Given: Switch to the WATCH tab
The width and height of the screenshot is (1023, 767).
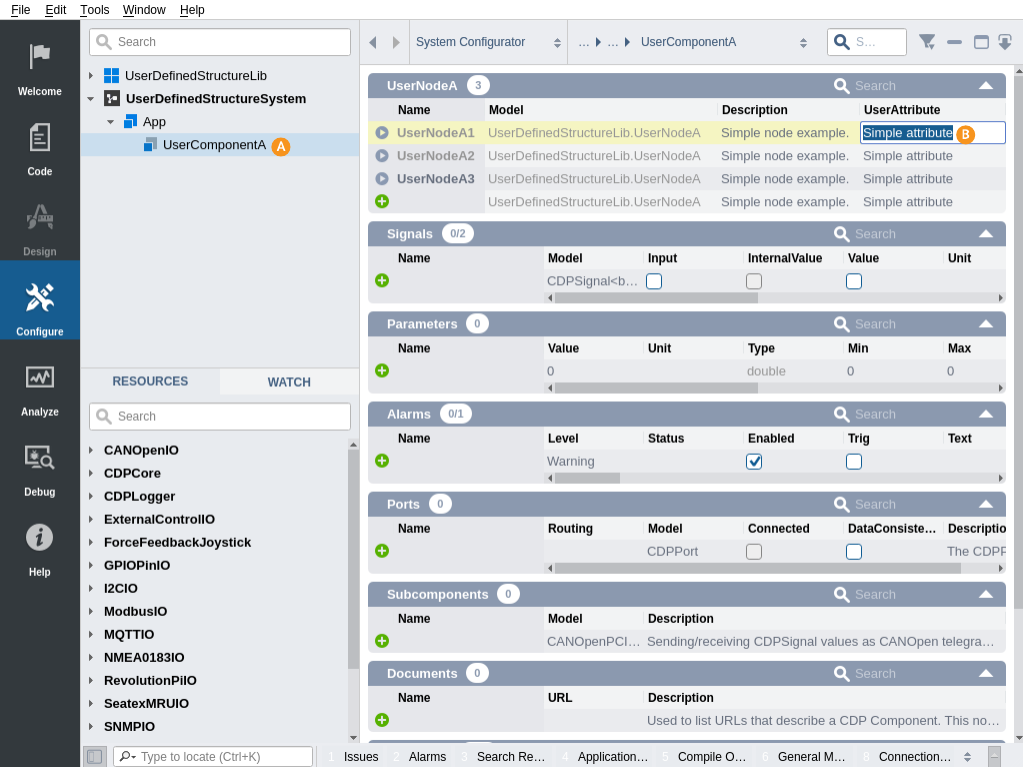Looking at the screenshot, I should point(289,382).
